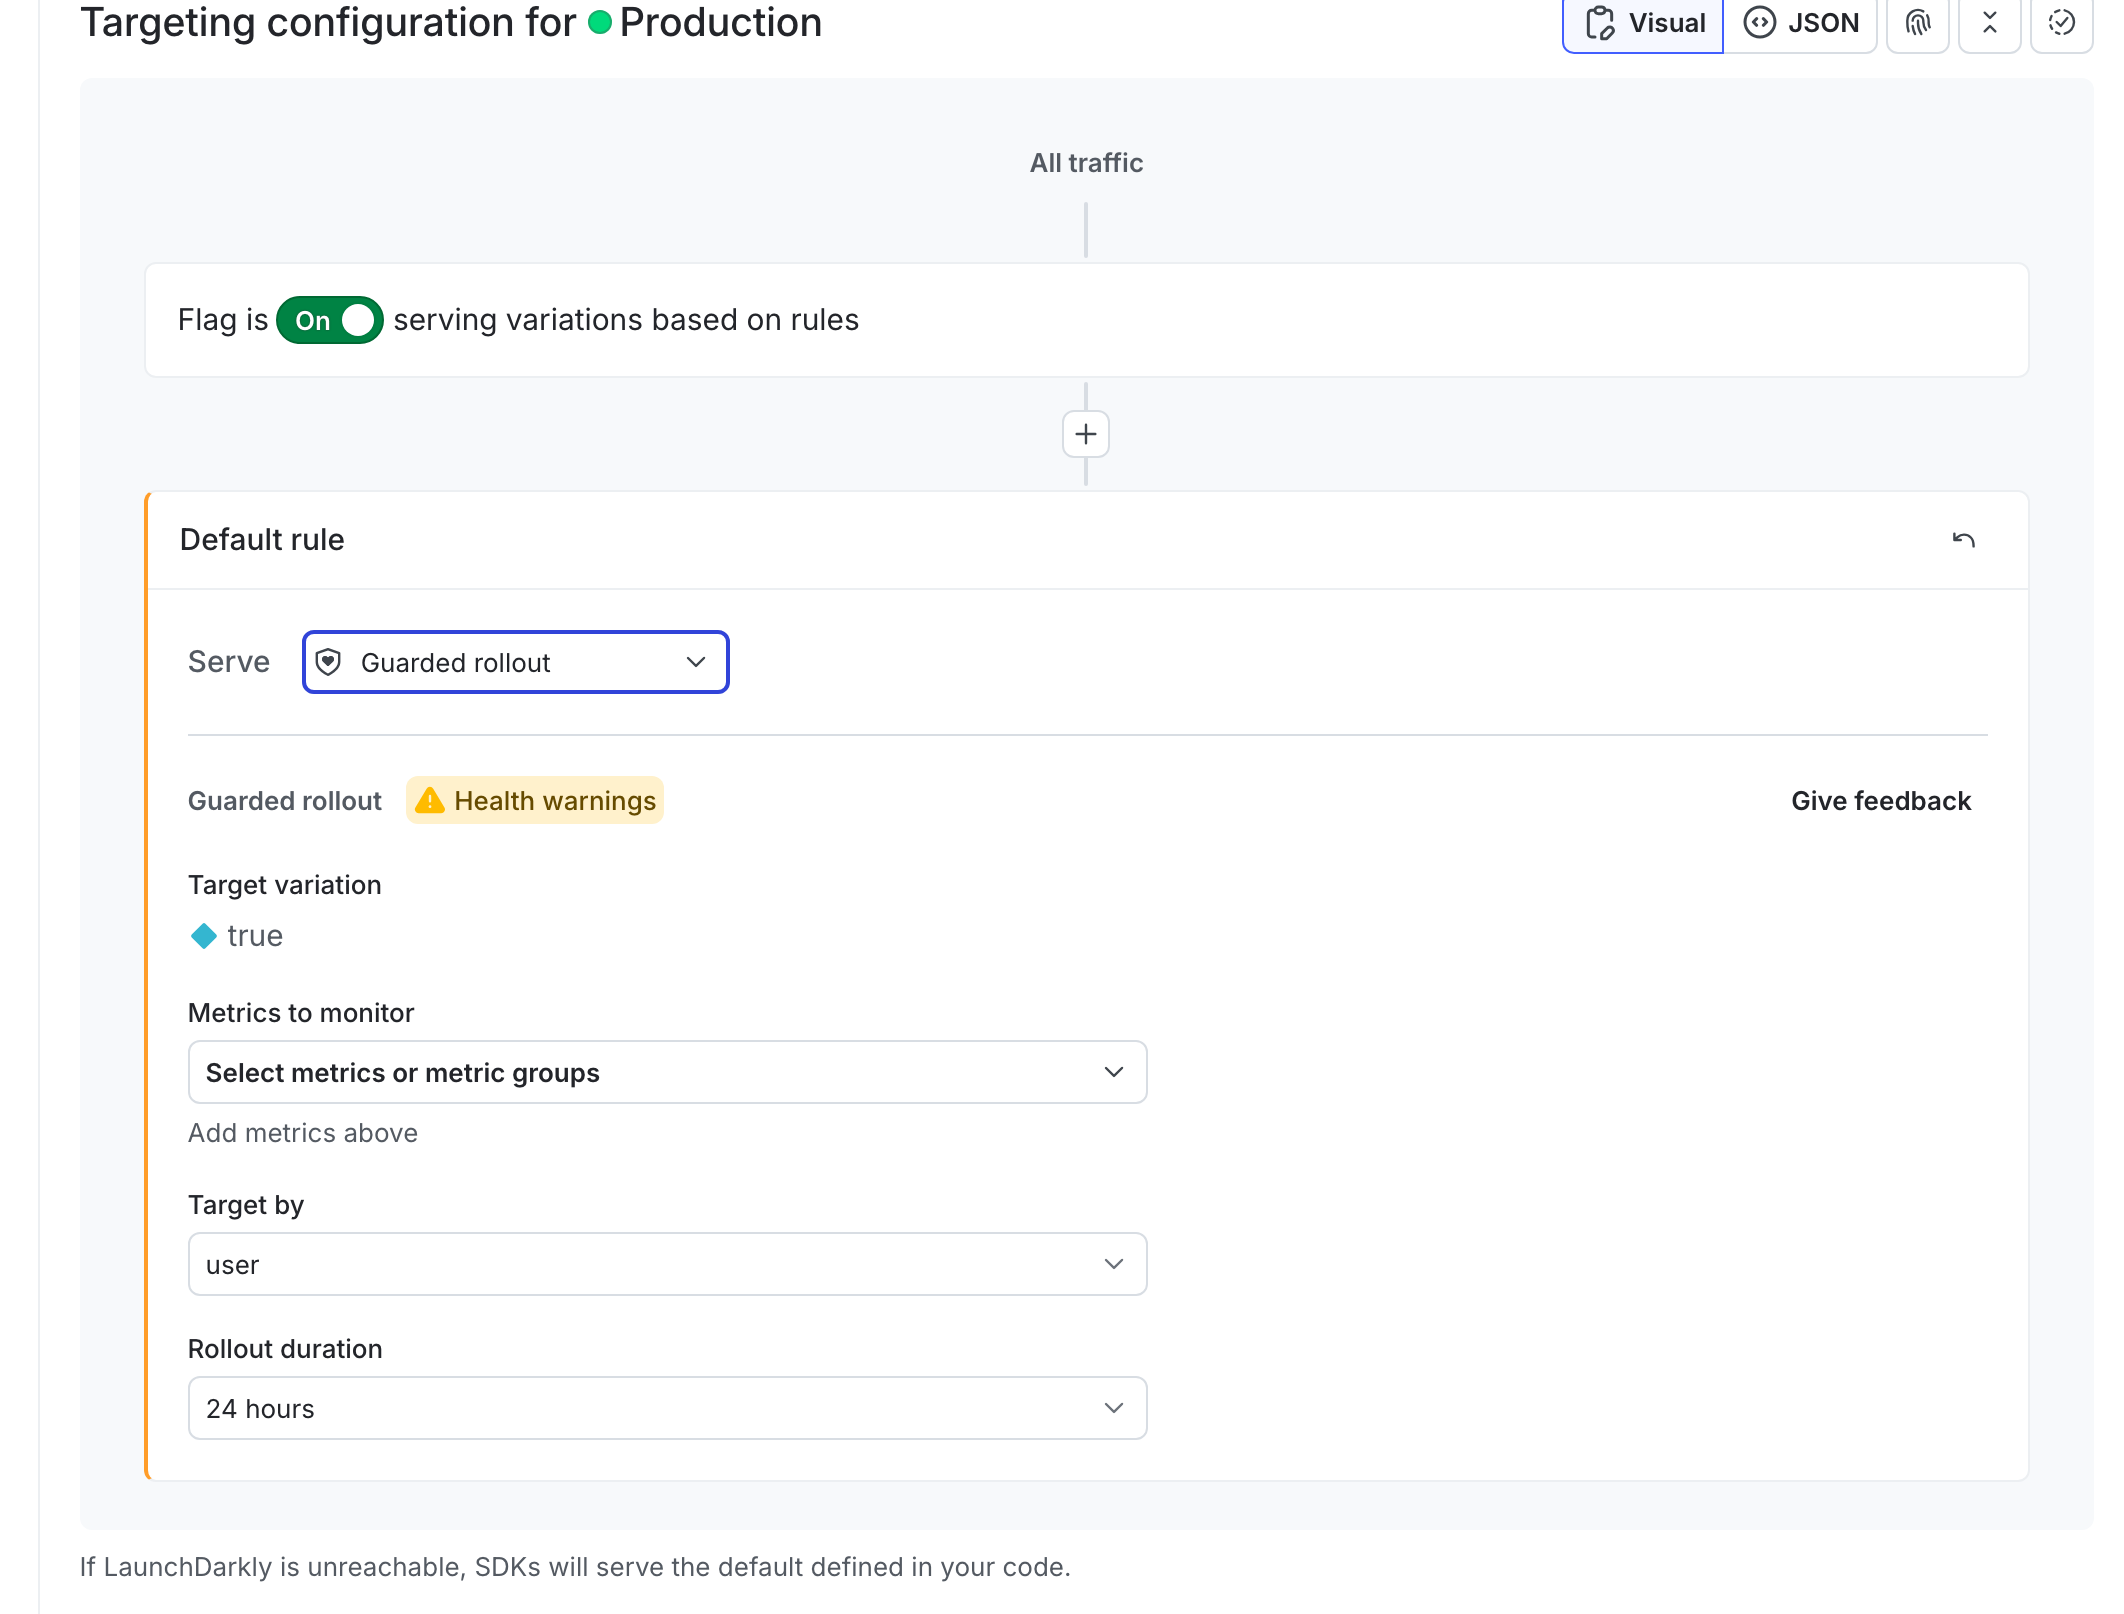Open the Serve Guarded rollout dropdown
This screenshot has height=1614, width=2124.
[x=515, y=662]
